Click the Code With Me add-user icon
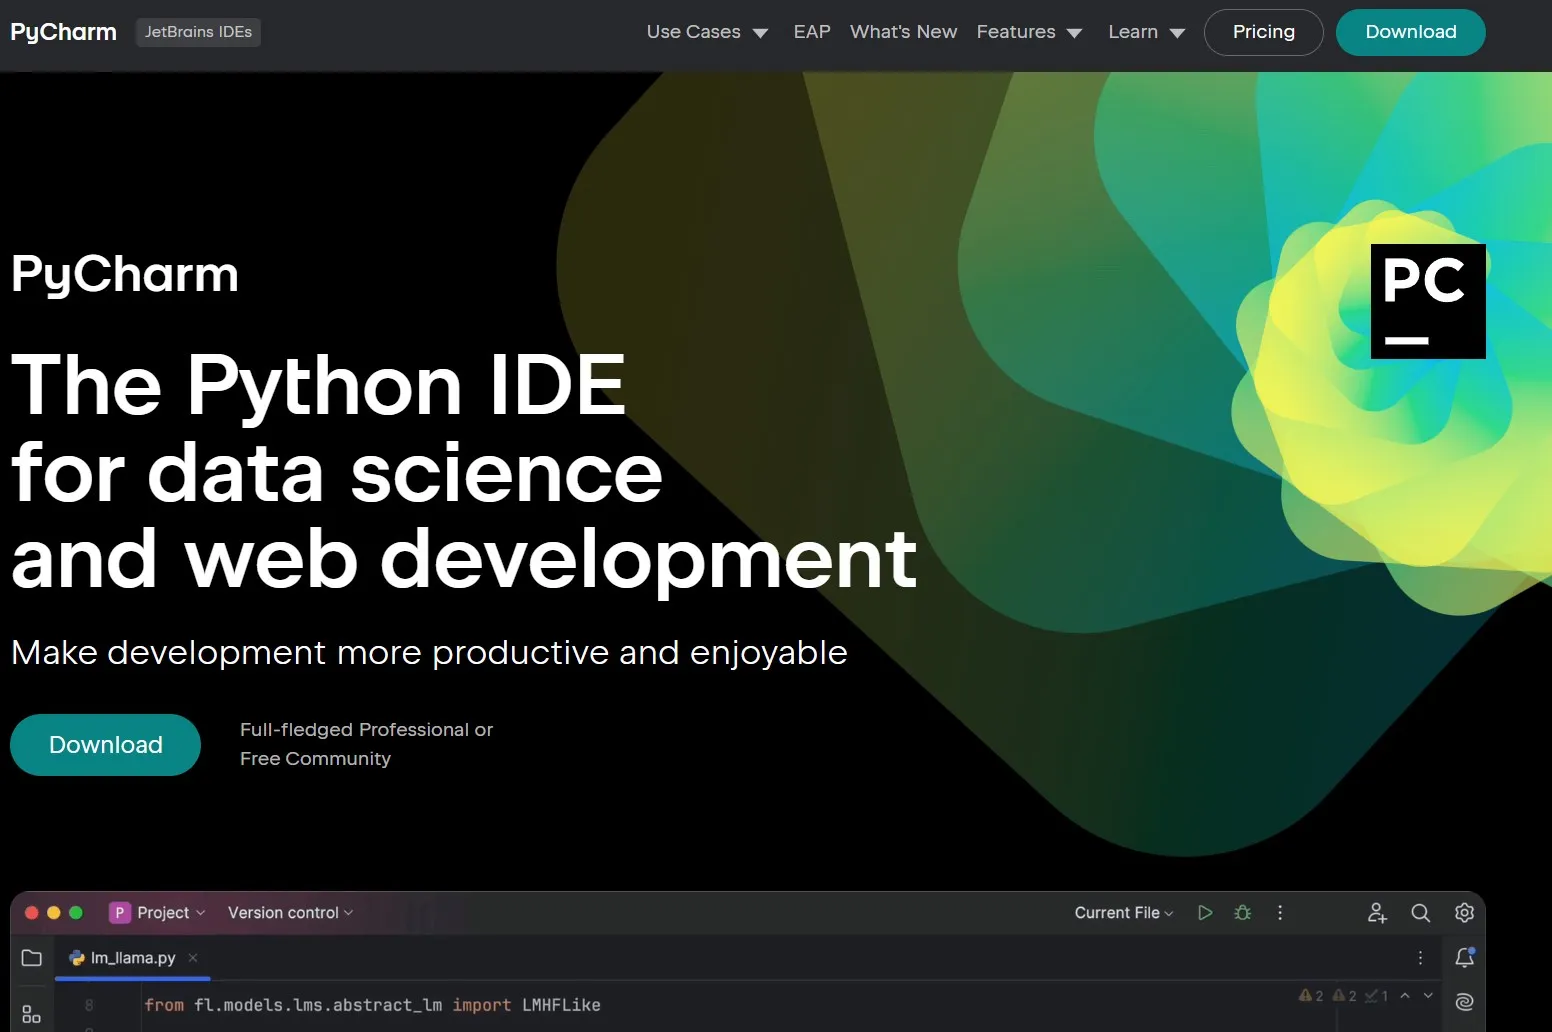 click(x=1377, y=913)
